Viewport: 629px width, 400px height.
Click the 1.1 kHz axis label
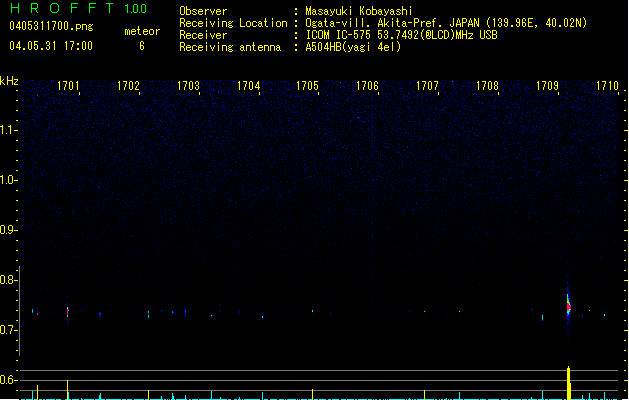point(8,130)
